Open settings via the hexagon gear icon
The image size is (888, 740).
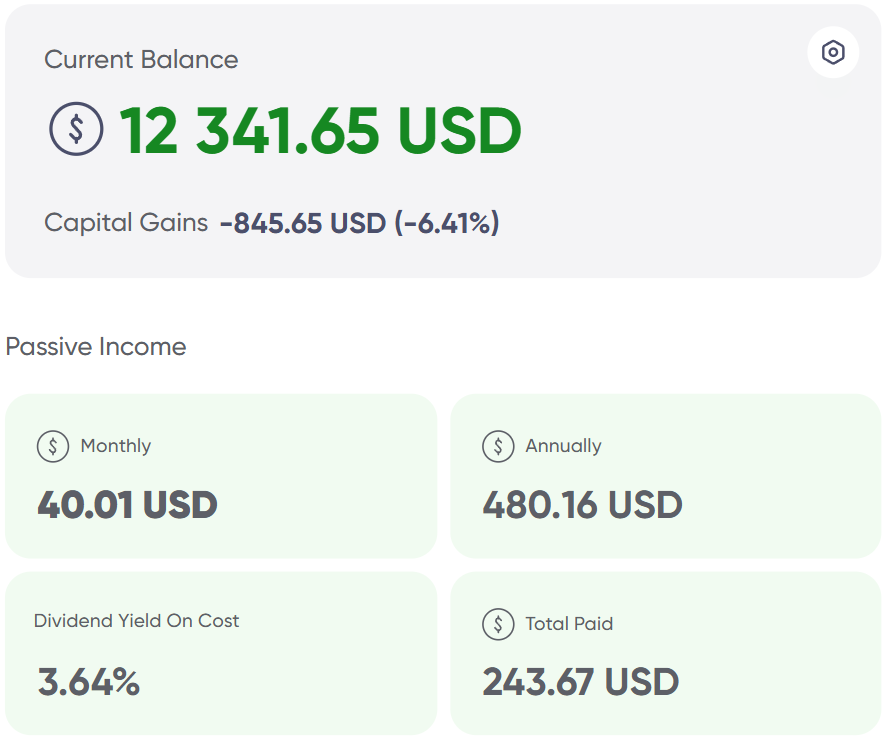[x=832, y=52]
